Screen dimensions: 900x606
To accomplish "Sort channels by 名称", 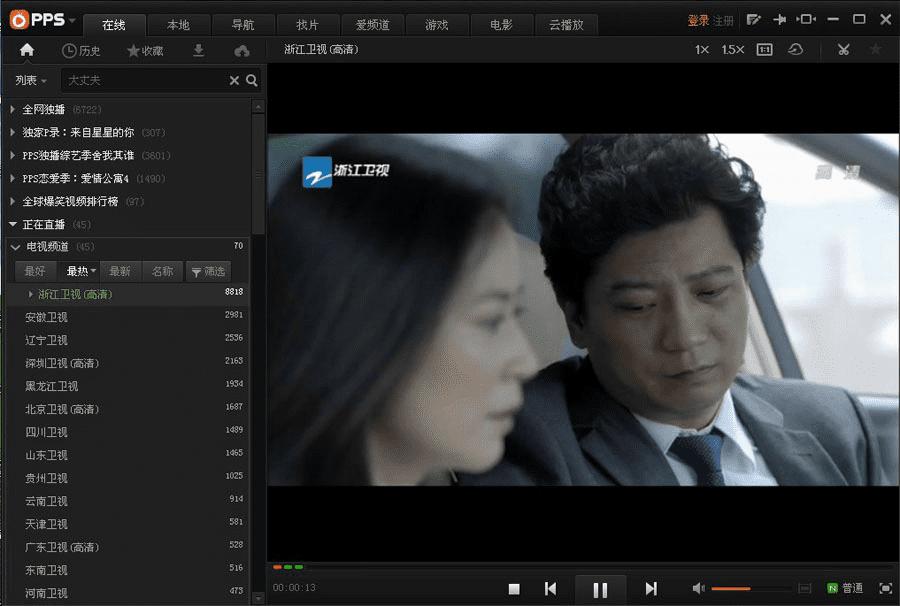I will pyautogui.click(x=162, y=271).
